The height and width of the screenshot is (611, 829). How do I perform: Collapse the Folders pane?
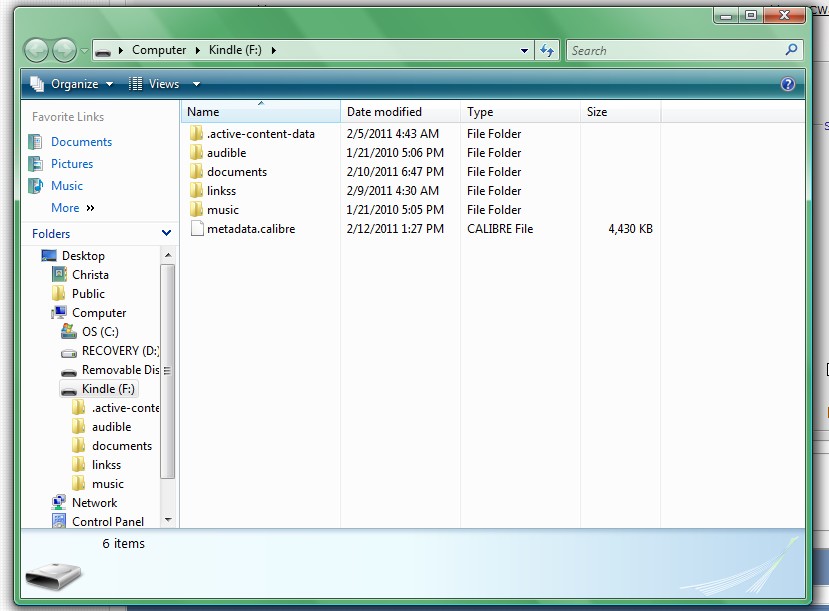click(x=166, y=233)
